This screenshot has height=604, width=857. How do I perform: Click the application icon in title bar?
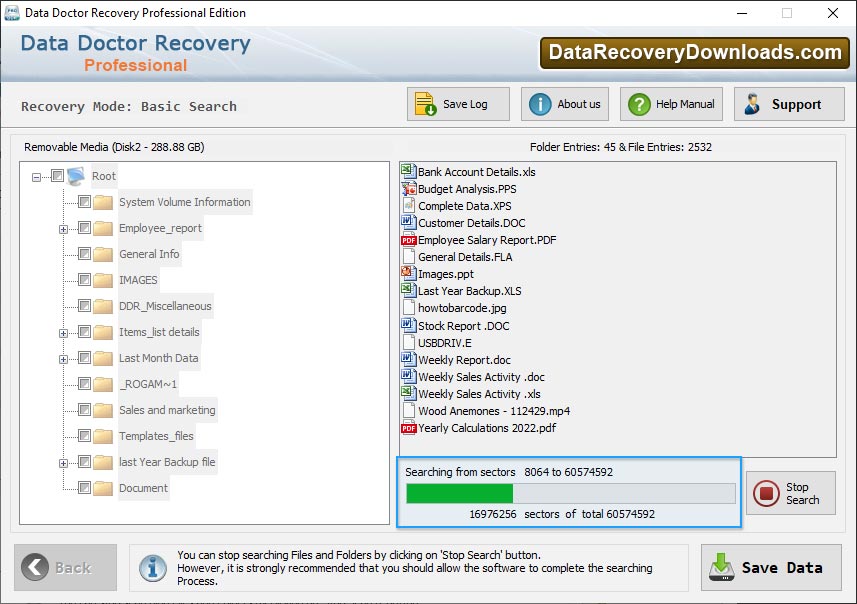pyautogui.click(x=11, y=13)
